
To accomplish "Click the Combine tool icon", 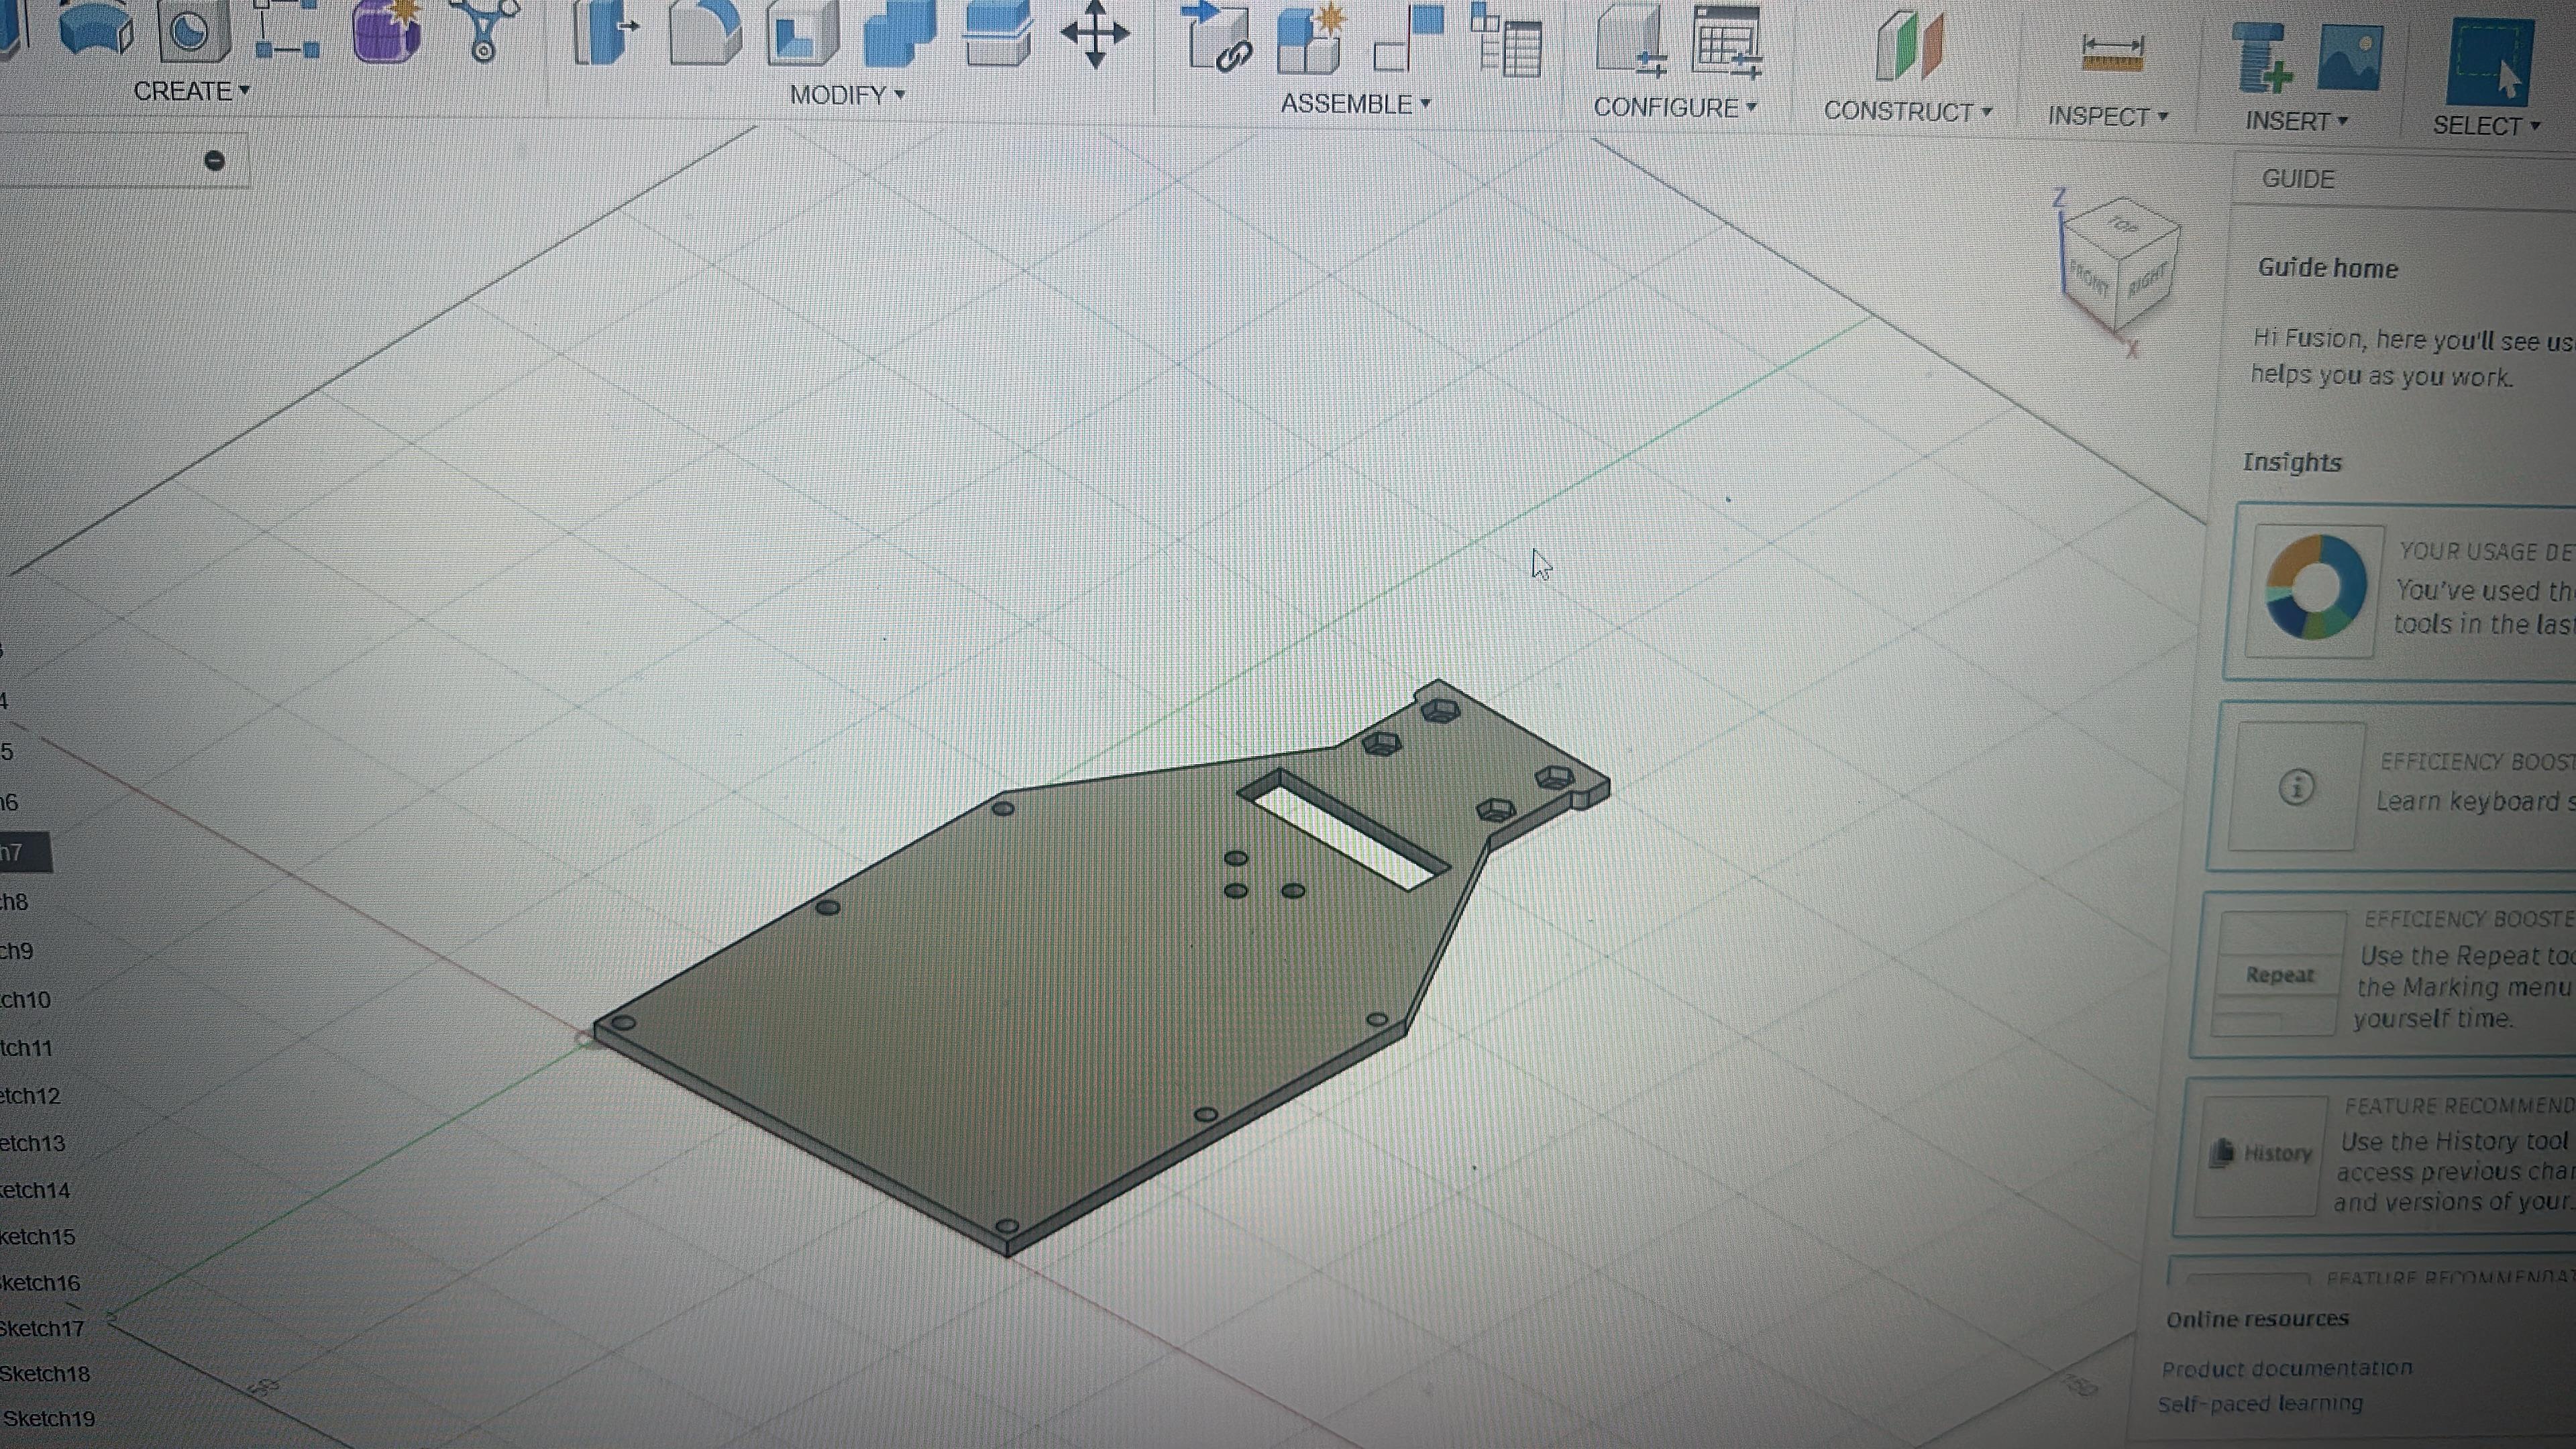I will click(x=899, y=32).
